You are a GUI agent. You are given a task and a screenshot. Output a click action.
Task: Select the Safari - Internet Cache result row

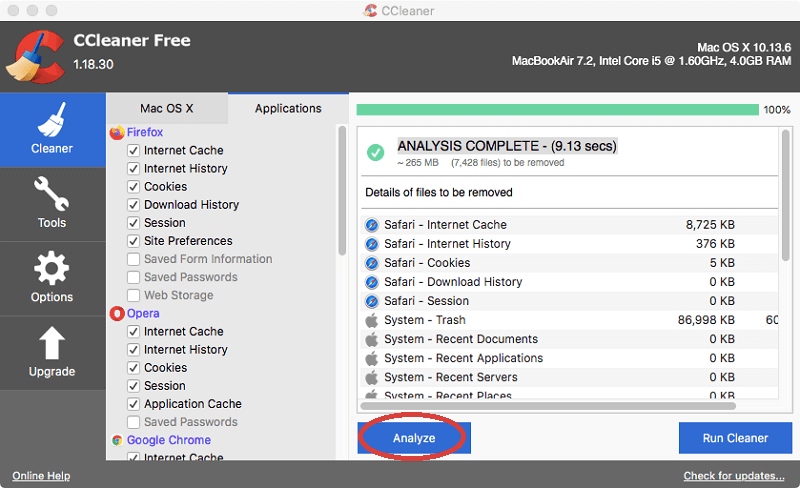[x=569, y=225]
